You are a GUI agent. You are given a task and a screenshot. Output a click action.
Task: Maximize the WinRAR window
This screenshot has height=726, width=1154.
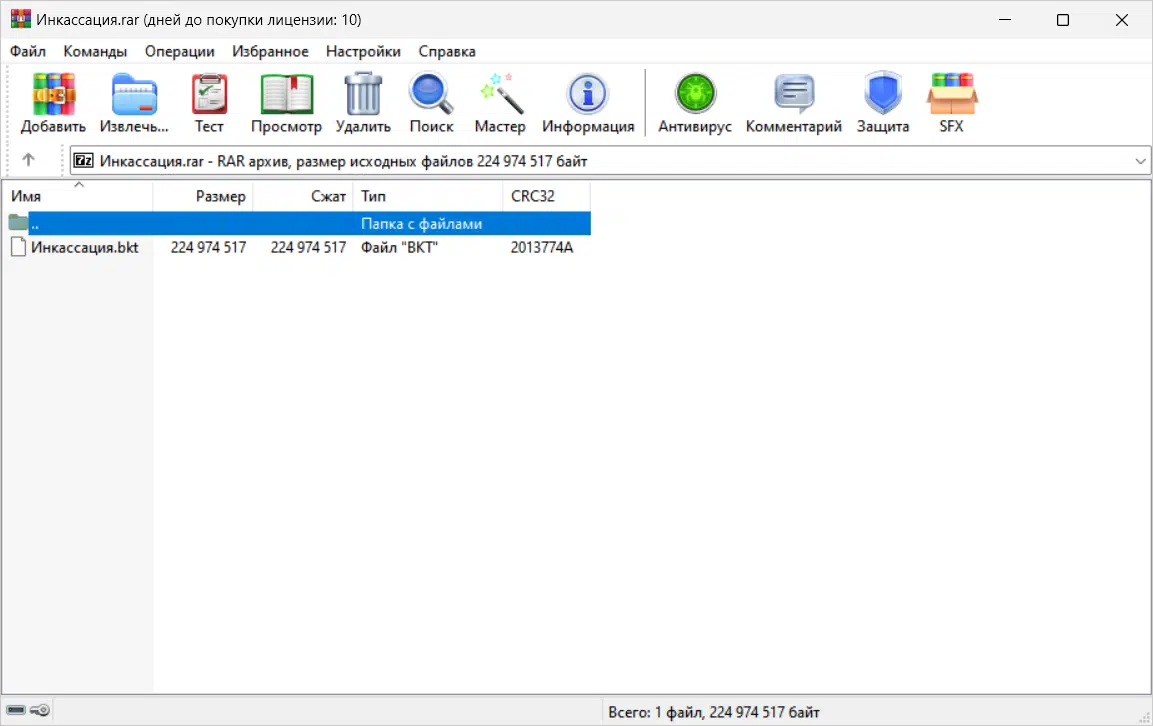(x=1063, y=20)
